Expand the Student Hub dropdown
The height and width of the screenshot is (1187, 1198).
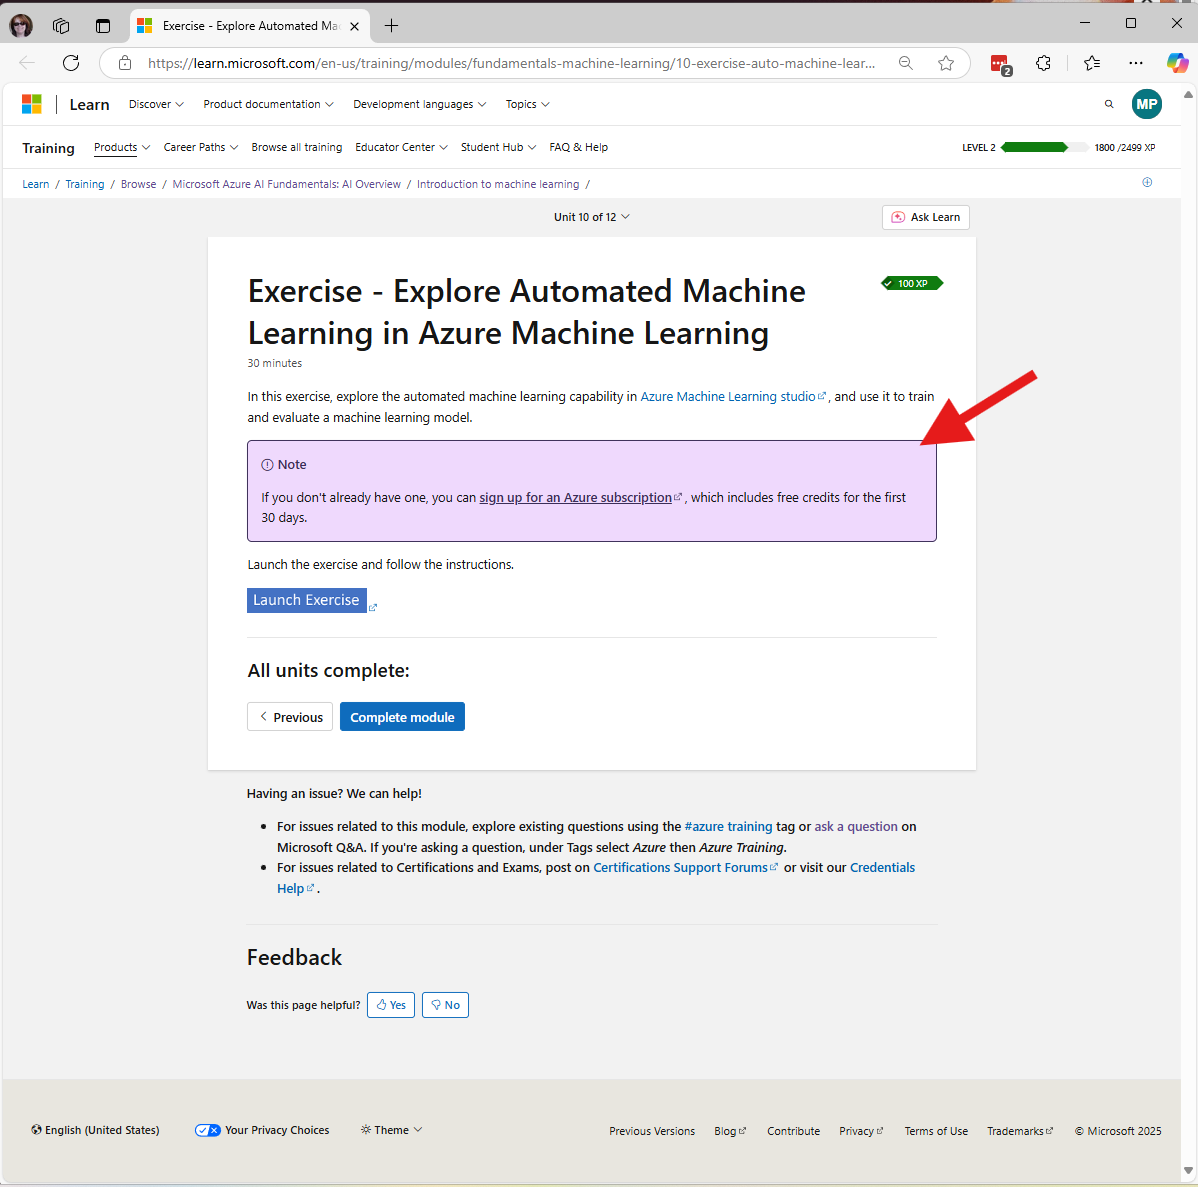click(x=498, y=147)
